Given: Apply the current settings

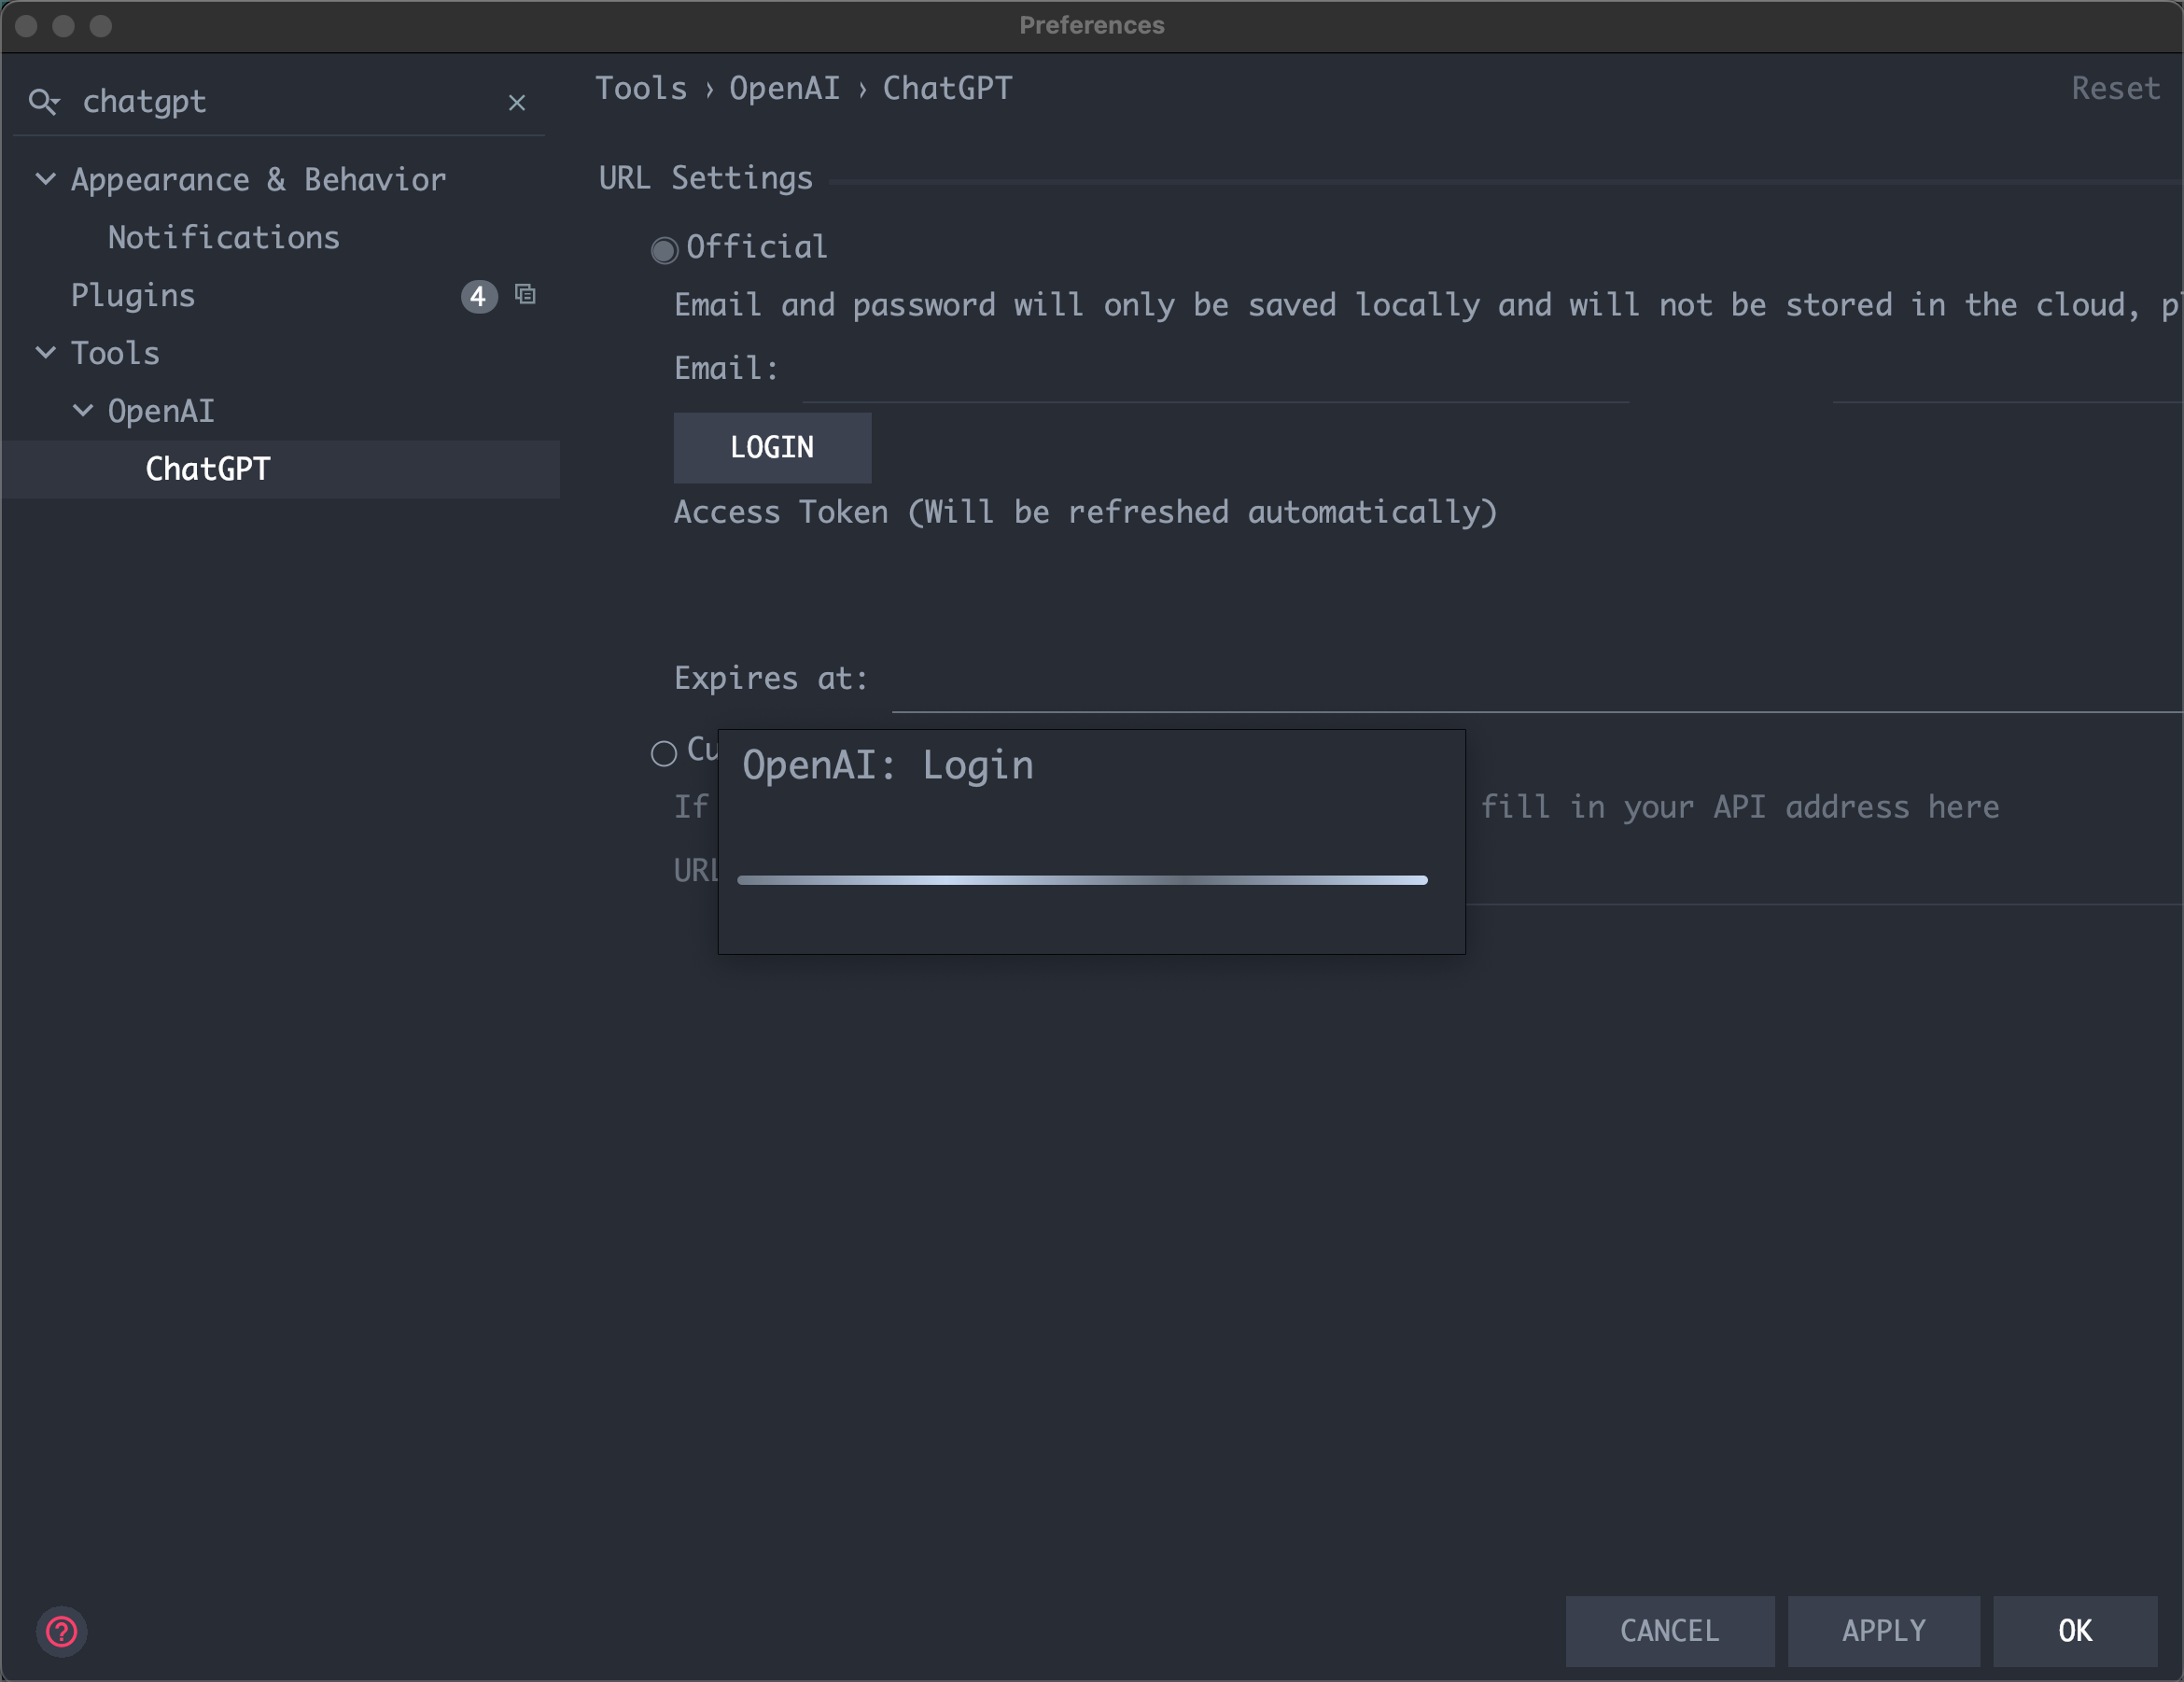Looking at the screenshot, I should [x=1884, y=1631].
